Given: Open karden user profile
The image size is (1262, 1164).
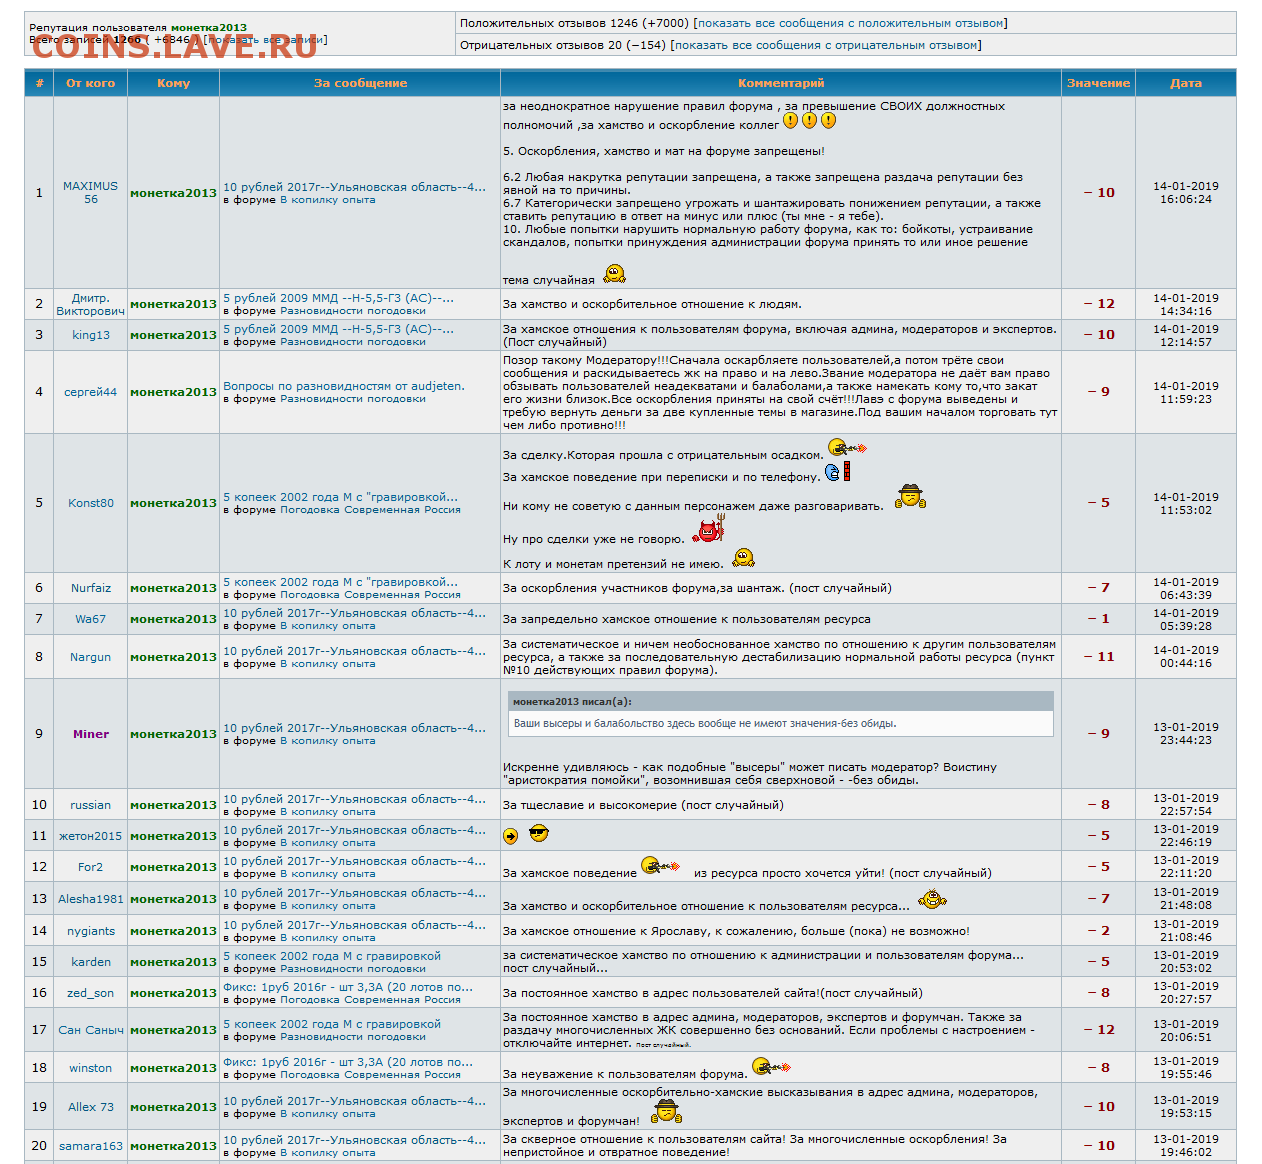Looking at the screenshot, I should [x=91, y=962].
